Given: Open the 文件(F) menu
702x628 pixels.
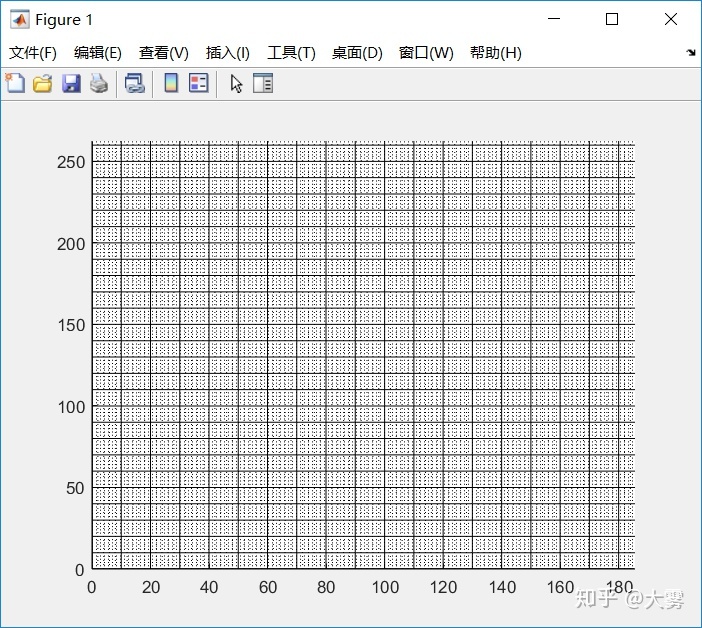Looking at the screenshot, I should coord(33,53).
